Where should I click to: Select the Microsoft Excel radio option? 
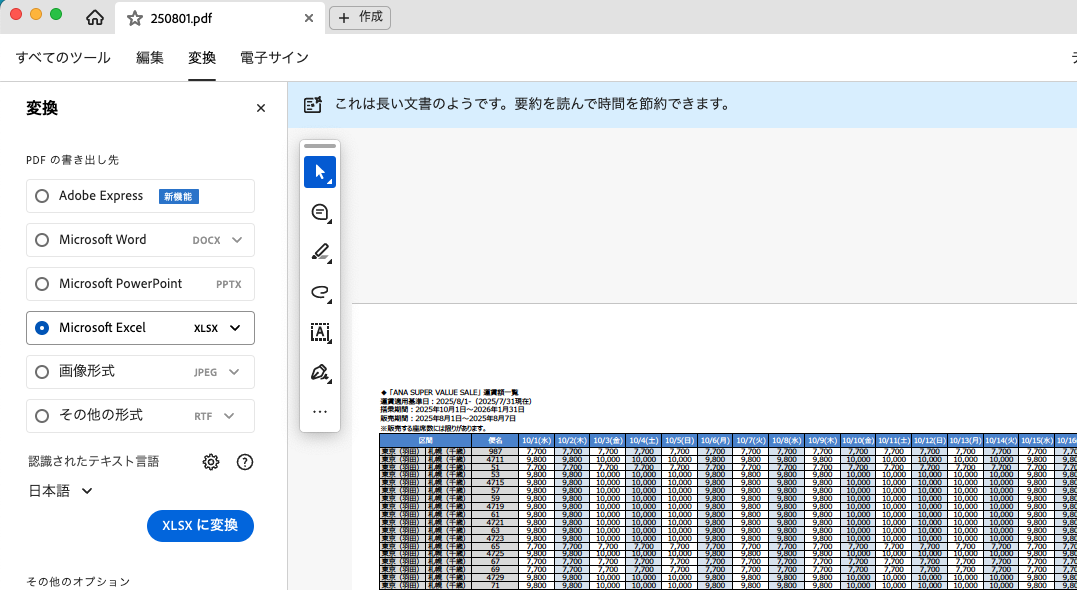pos(42,328)
